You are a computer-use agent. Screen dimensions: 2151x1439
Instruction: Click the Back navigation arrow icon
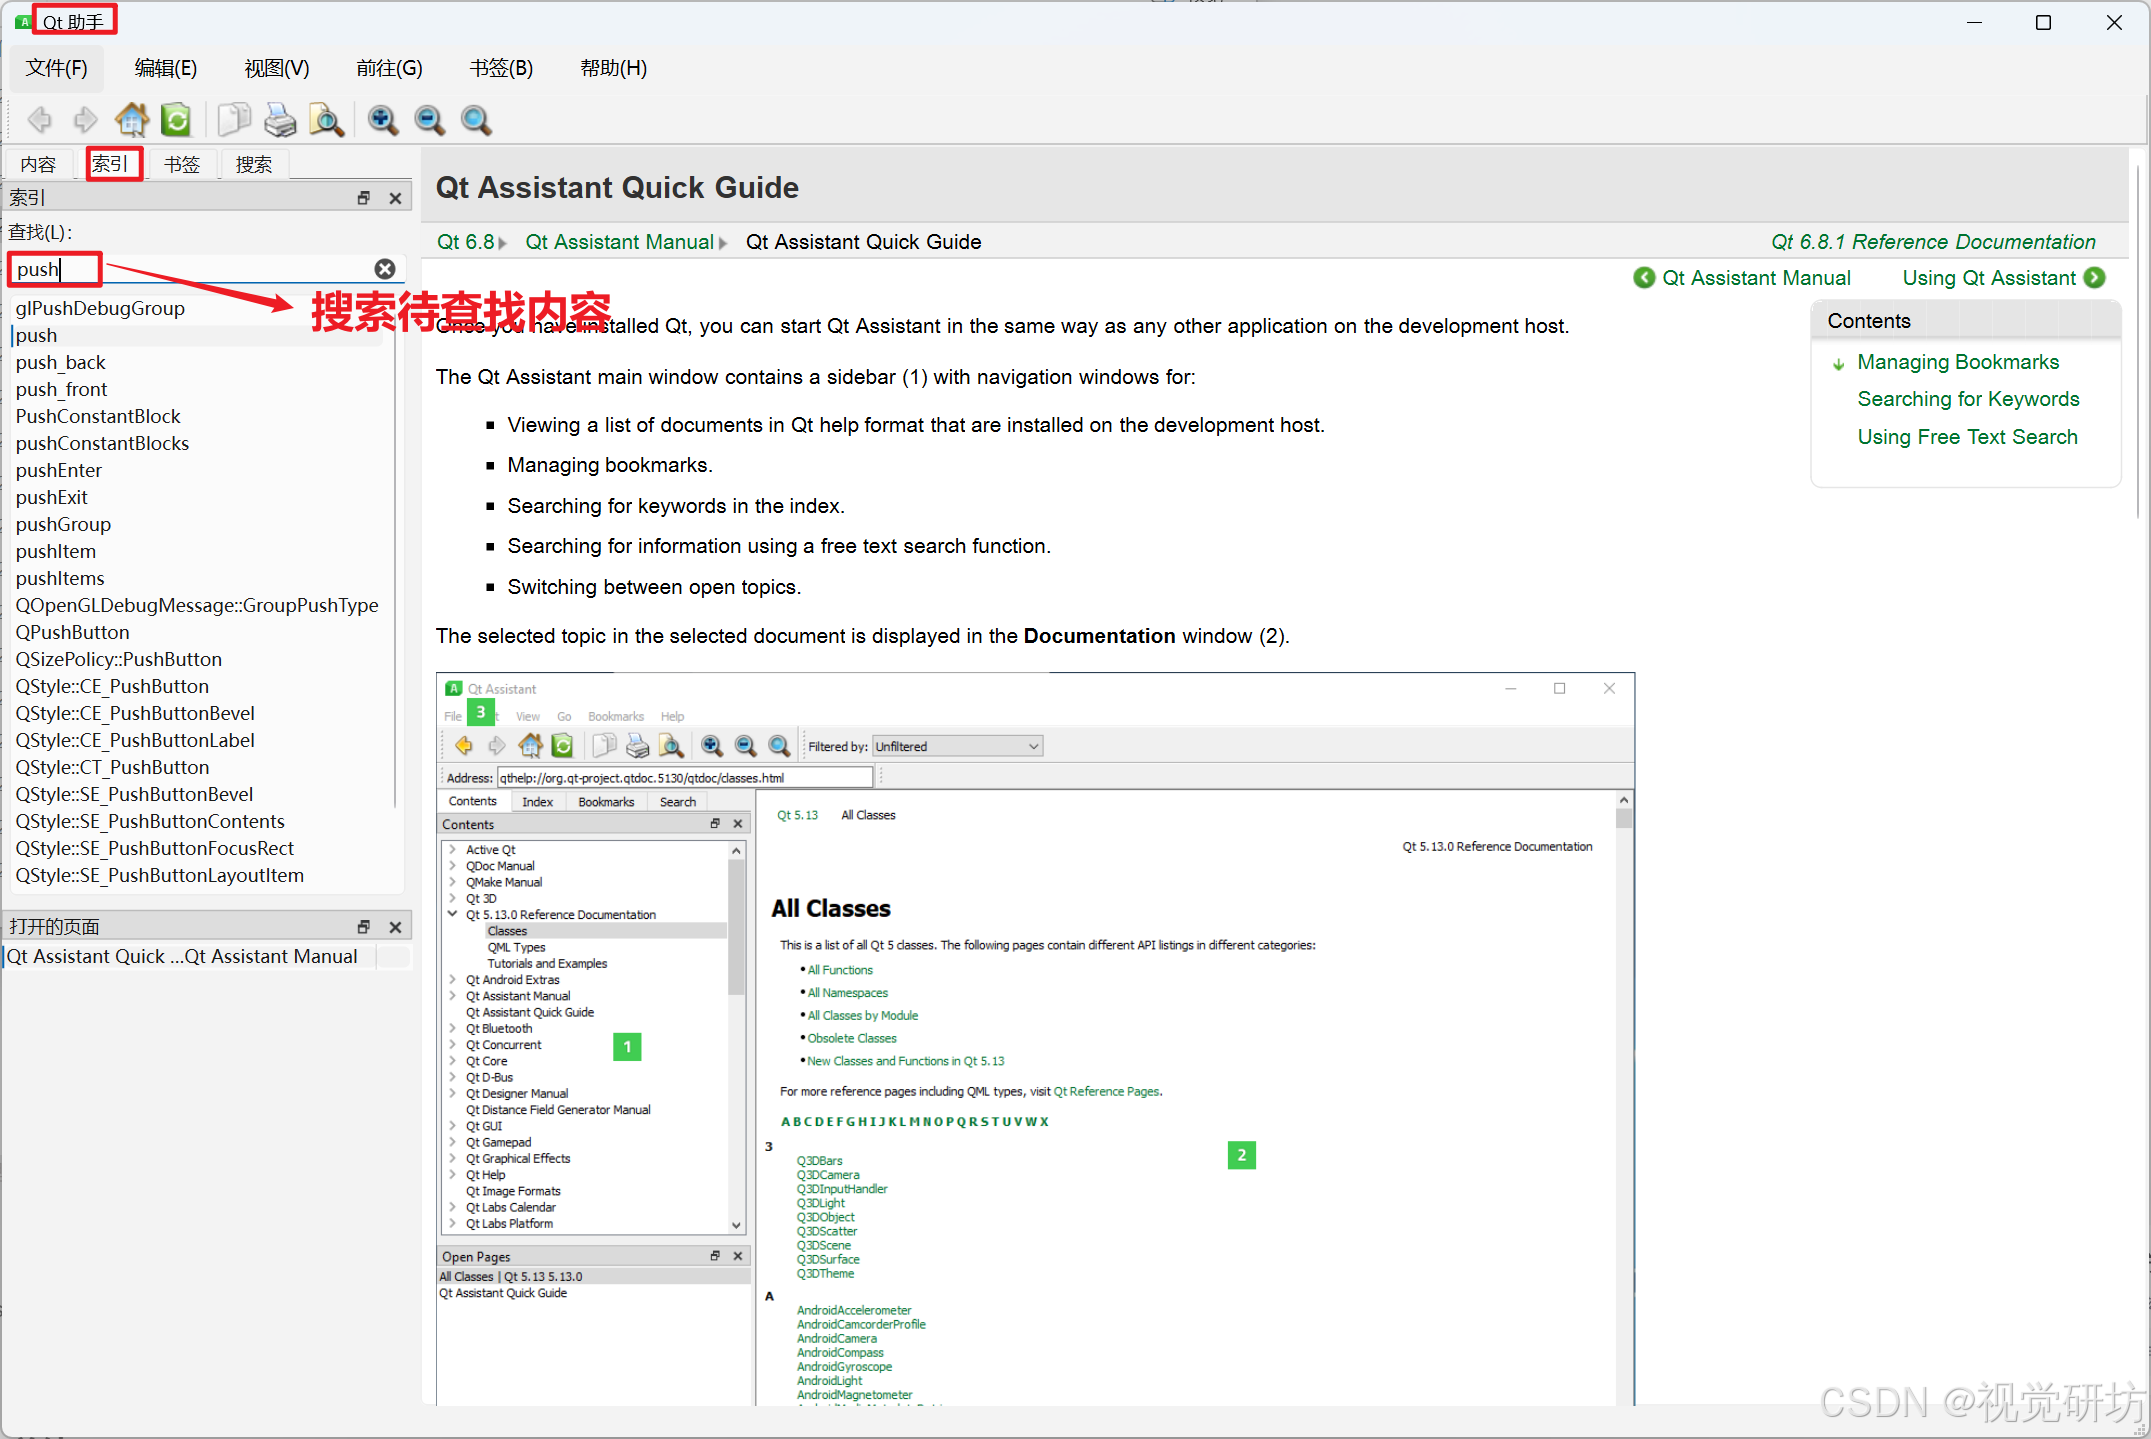pyautogui.click(x=40, y=120)
